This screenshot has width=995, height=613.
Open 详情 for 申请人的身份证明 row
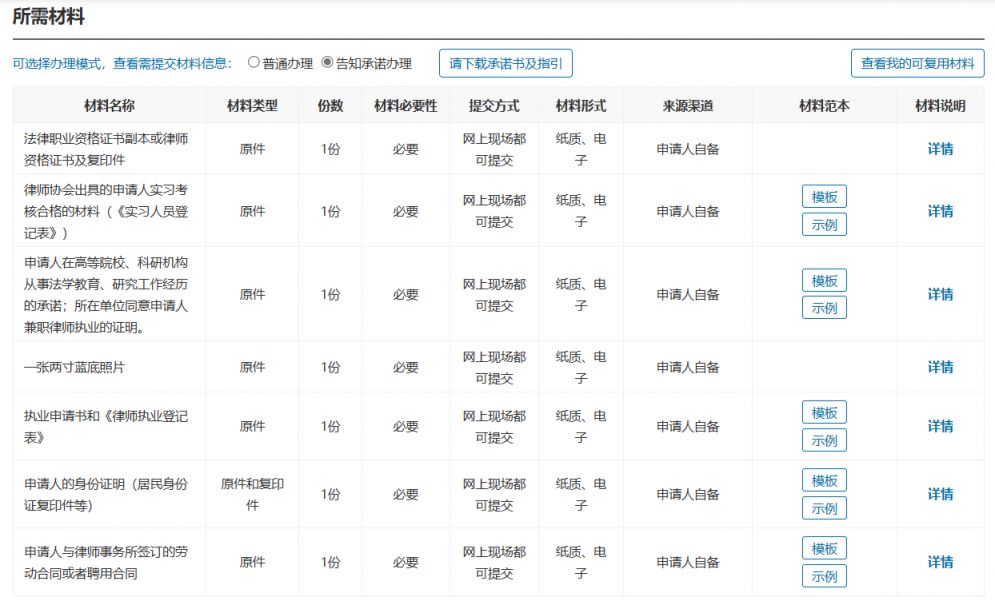[941, 494]
